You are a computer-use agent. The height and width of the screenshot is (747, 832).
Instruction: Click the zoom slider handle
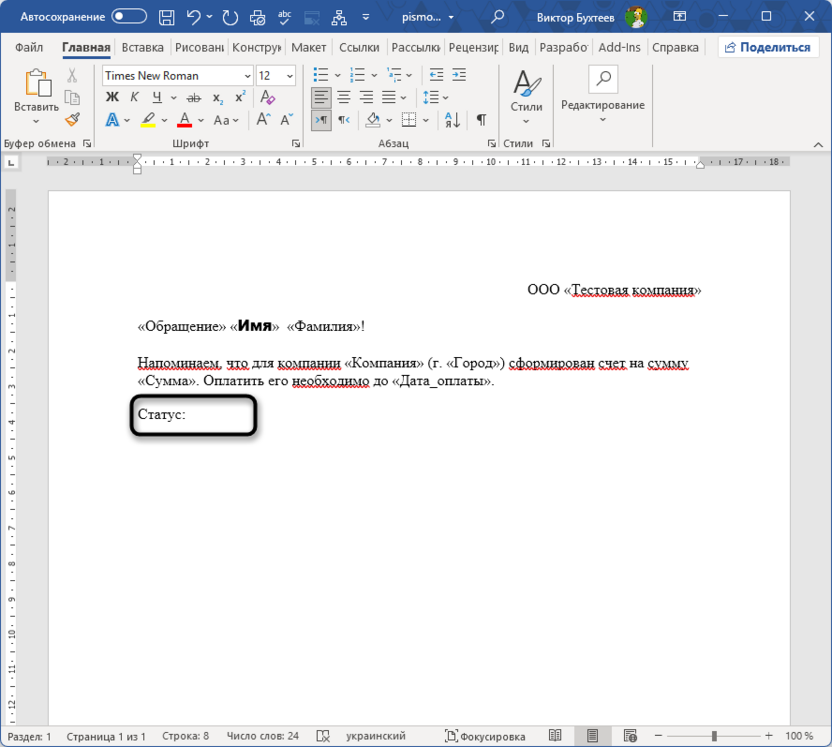tap(714, 736)
